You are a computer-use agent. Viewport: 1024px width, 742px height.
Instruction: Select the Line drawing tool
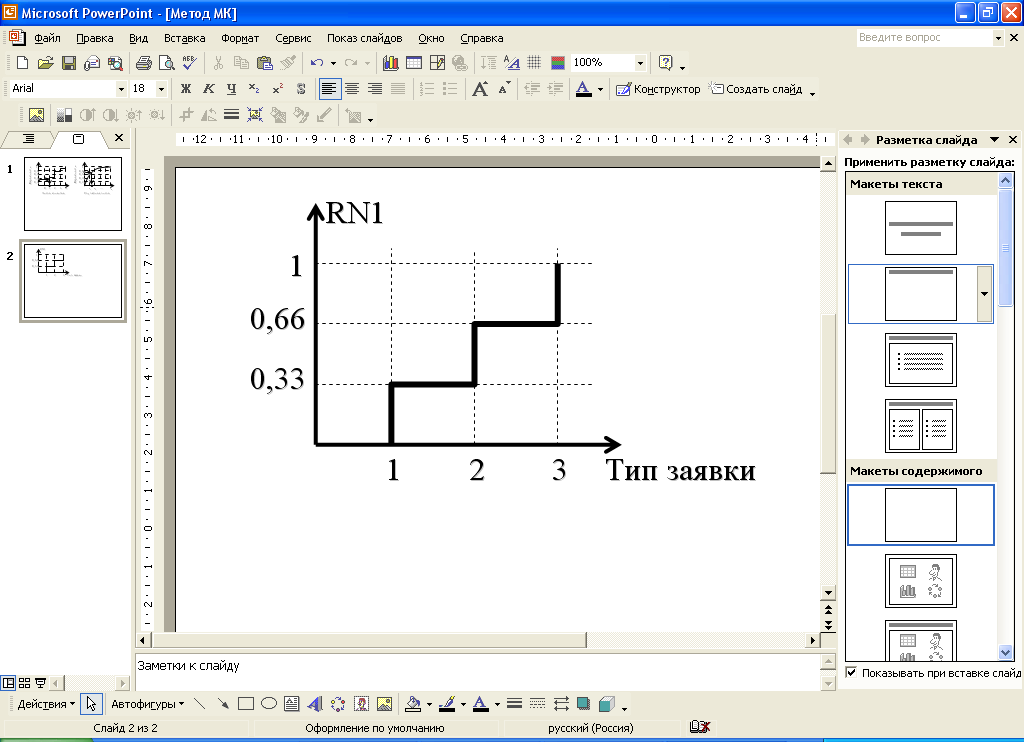200,704
